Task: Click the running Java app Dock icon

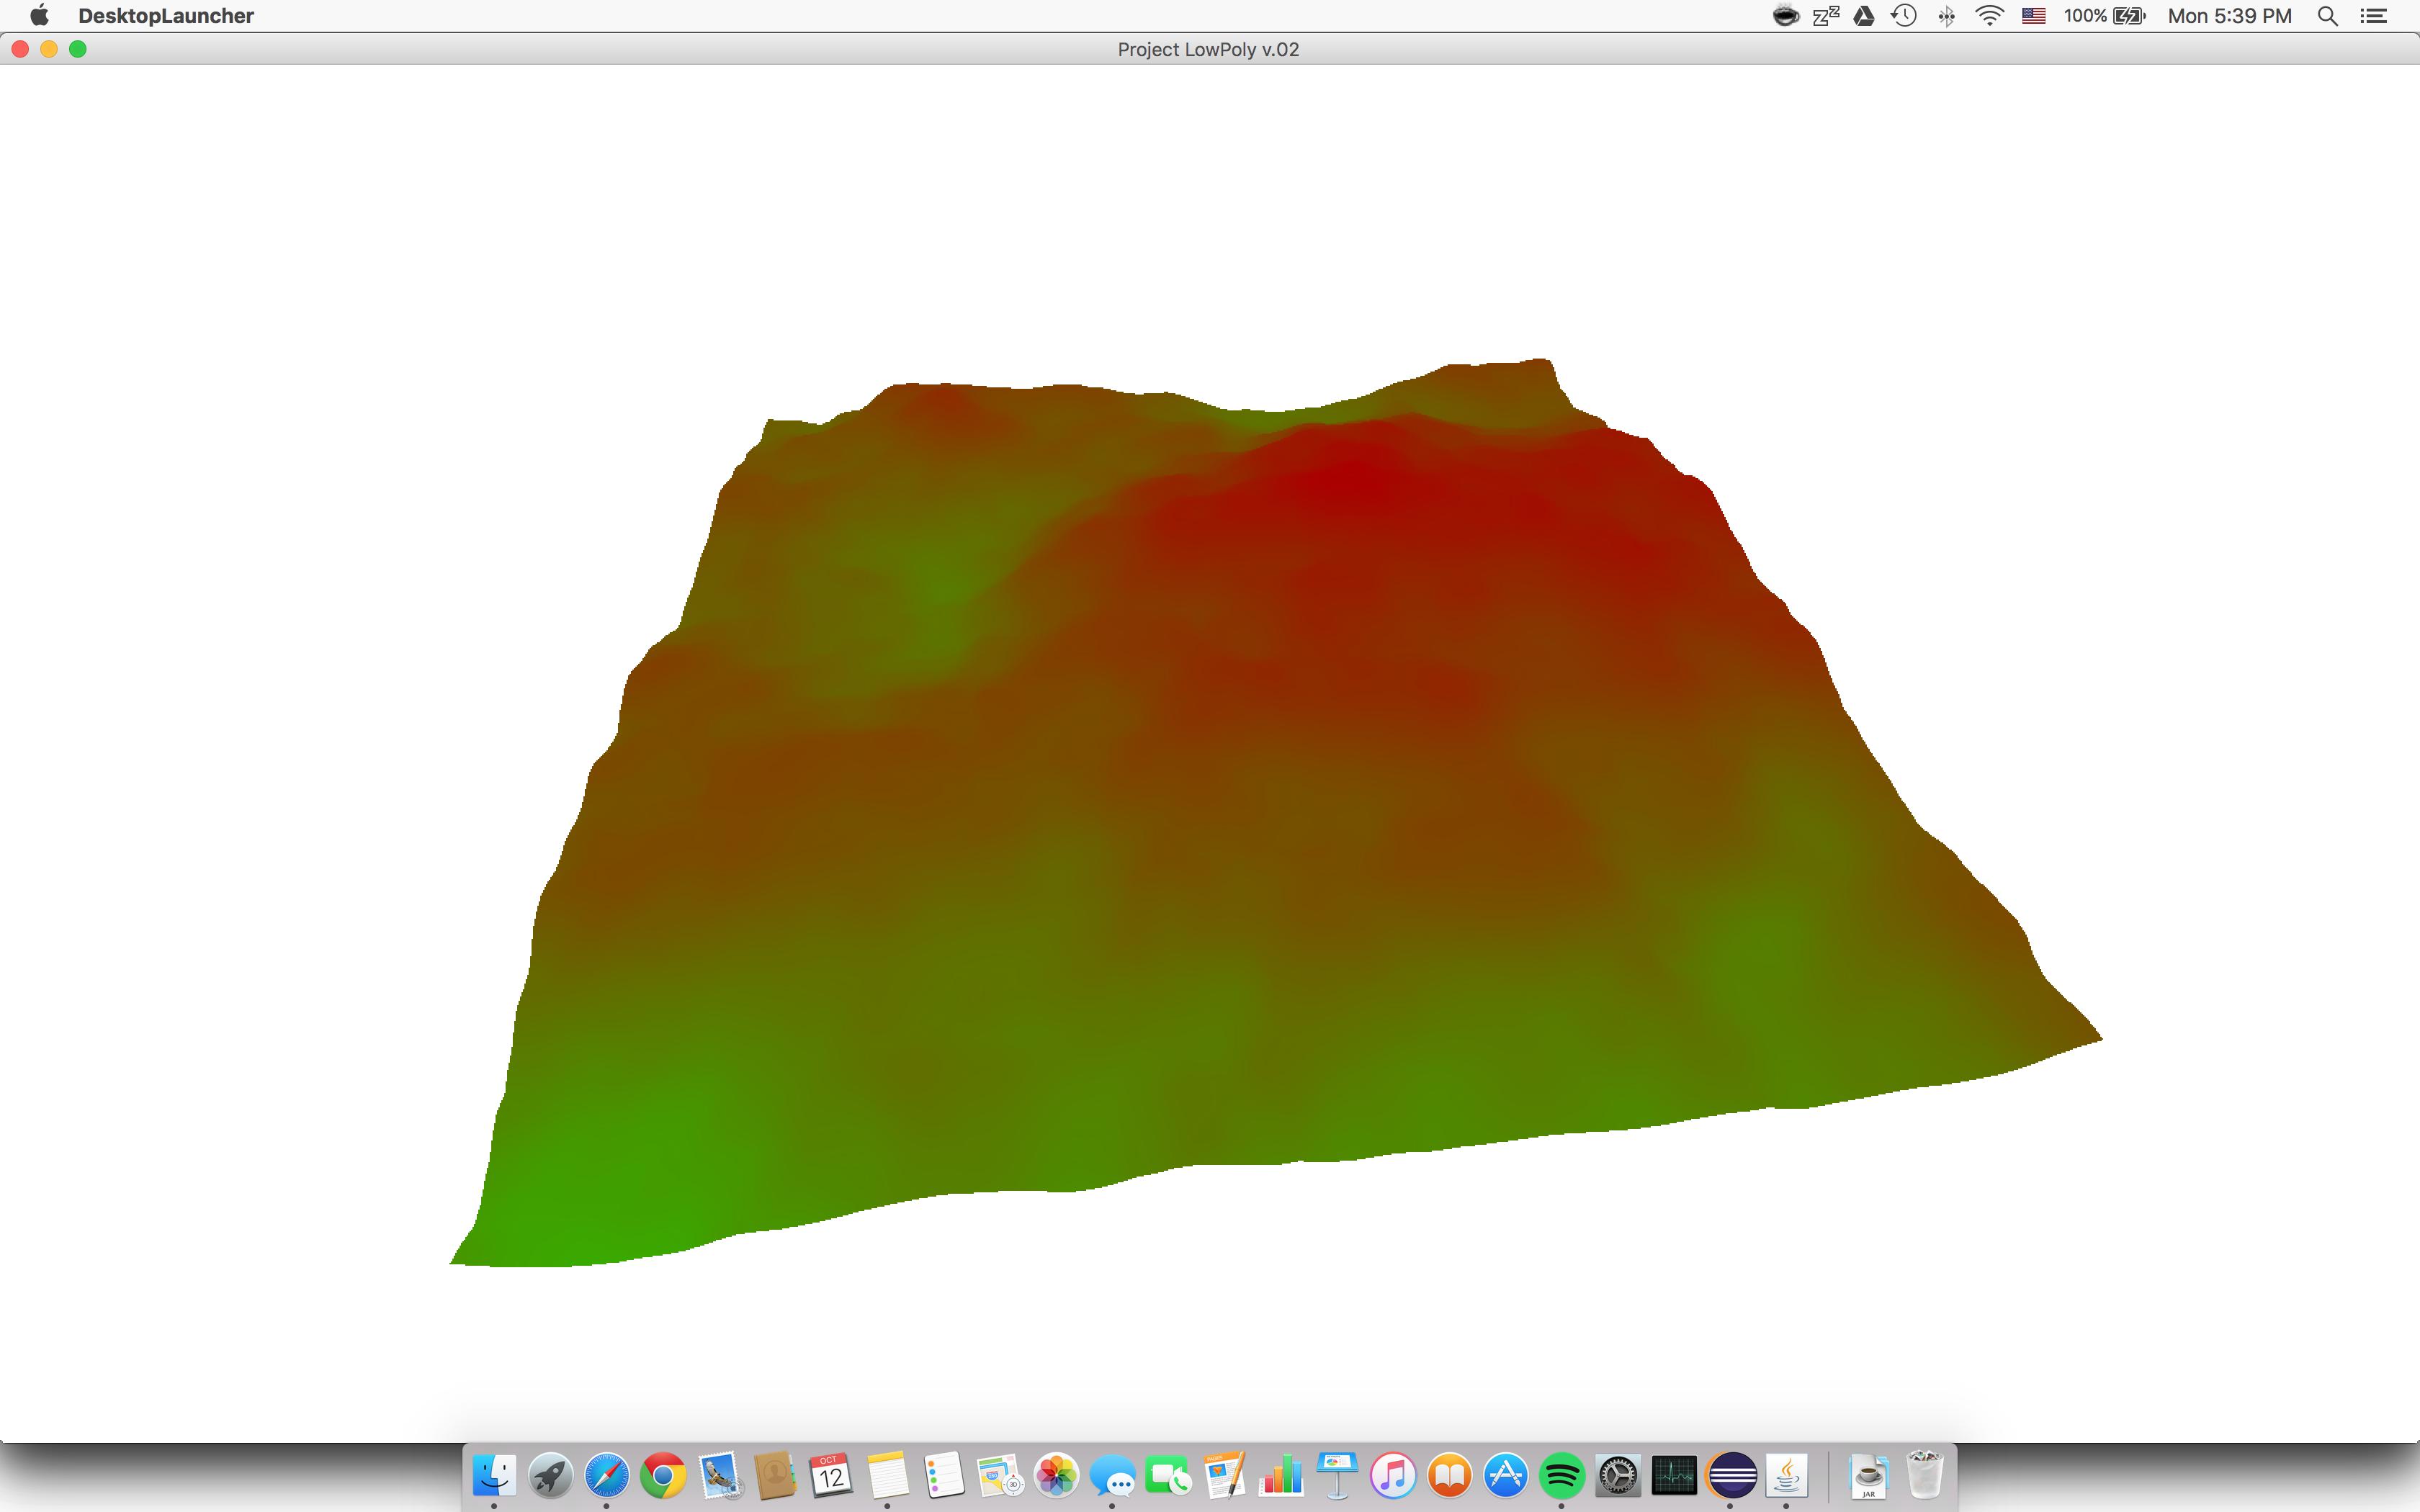Action: click(x=1787, y=1475)
